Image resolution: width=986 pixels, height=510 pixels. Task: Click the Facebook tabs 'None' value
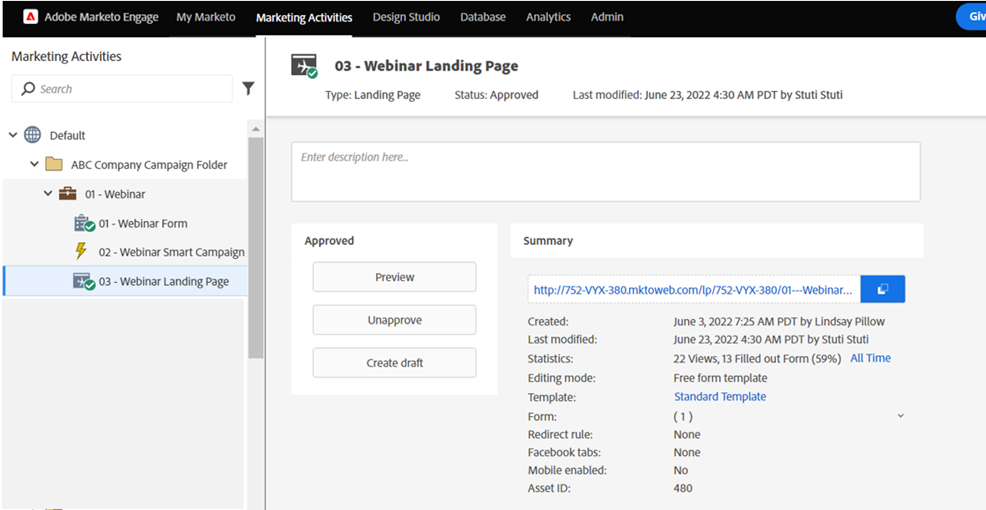(x=687, y=452)
